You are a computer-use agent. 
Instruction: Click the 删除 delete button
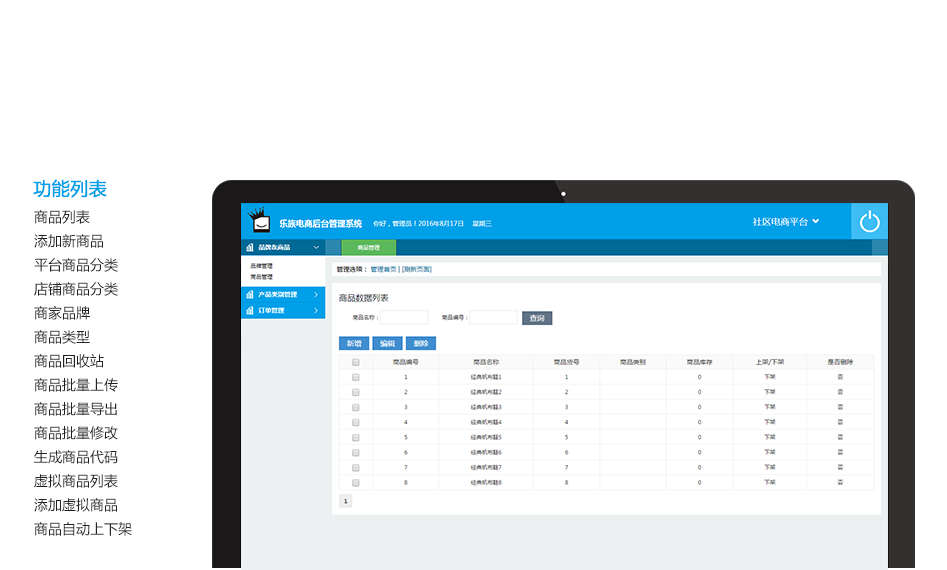tap(421, 343)
